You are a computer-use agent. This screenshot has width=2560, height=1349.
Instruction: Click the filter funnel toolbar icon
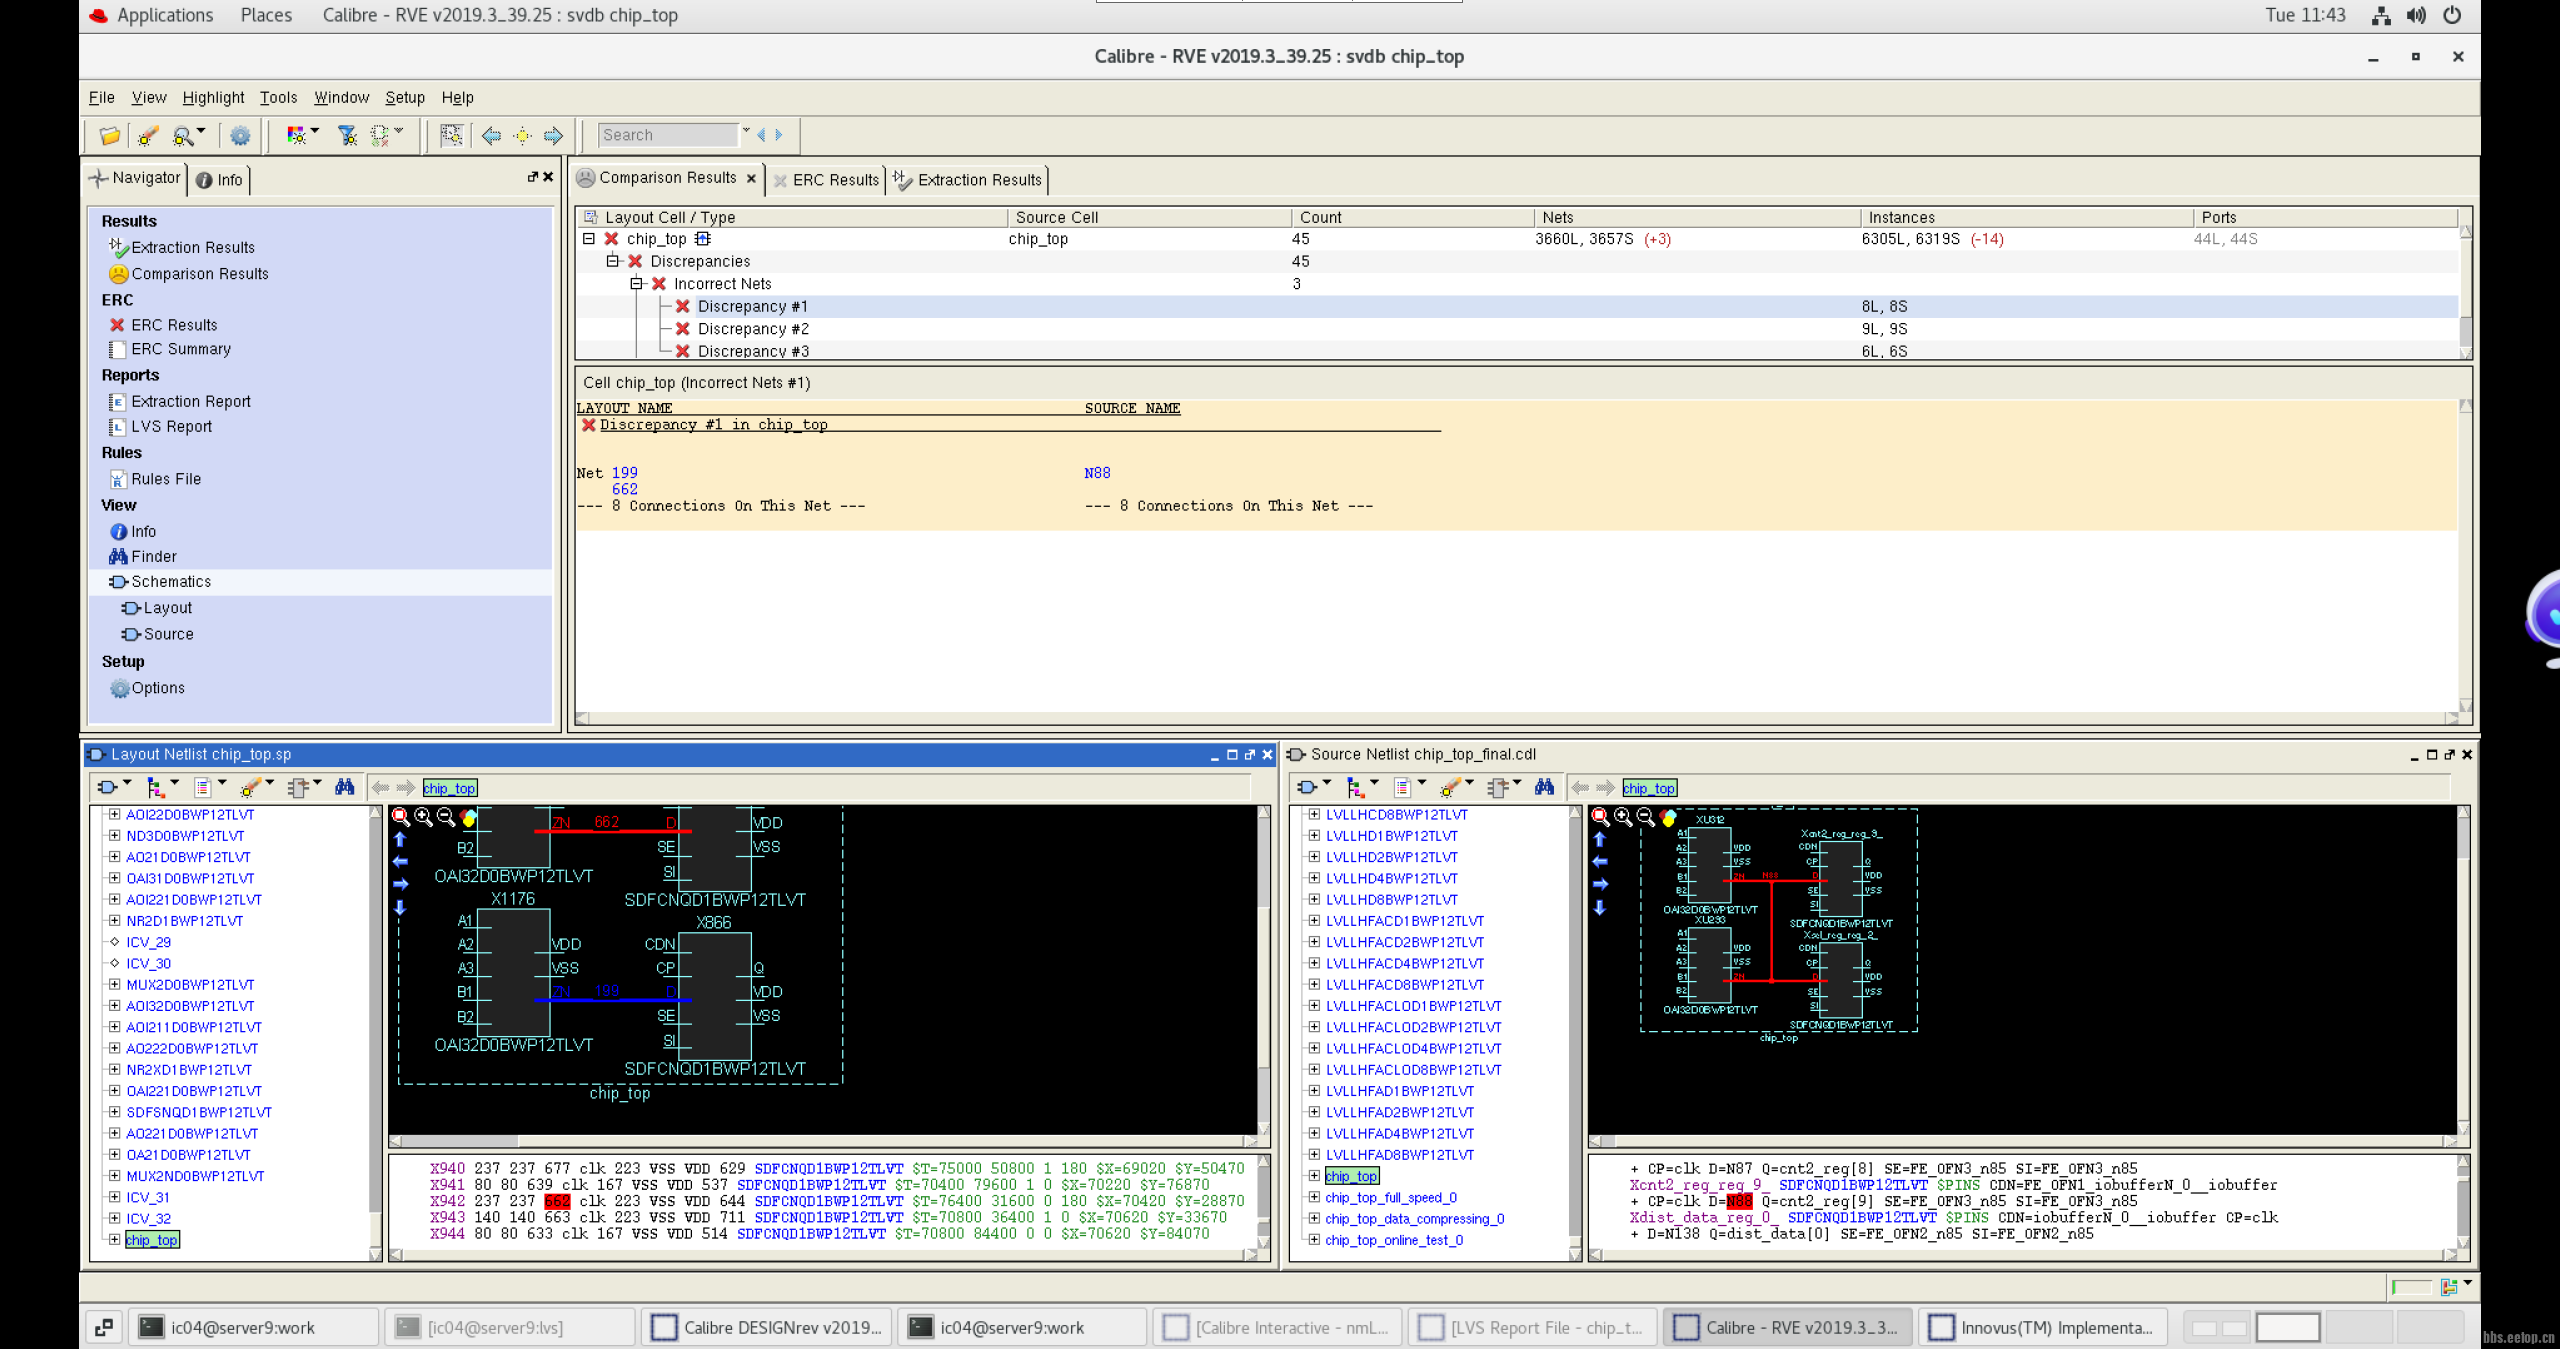pyautogui.click(x=347, y=135)
